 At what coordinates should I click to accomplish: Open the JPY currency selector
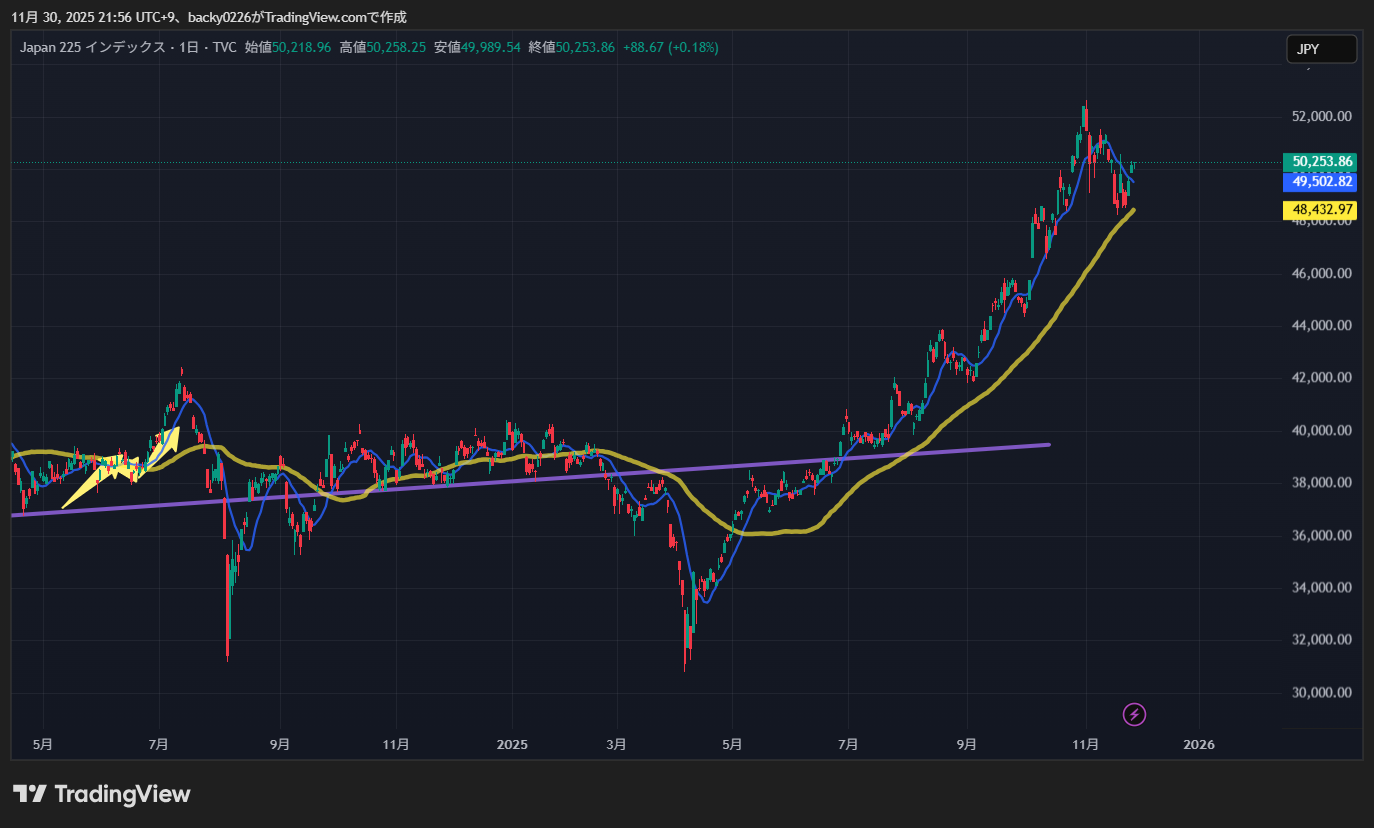click(x=1320, y=49)
